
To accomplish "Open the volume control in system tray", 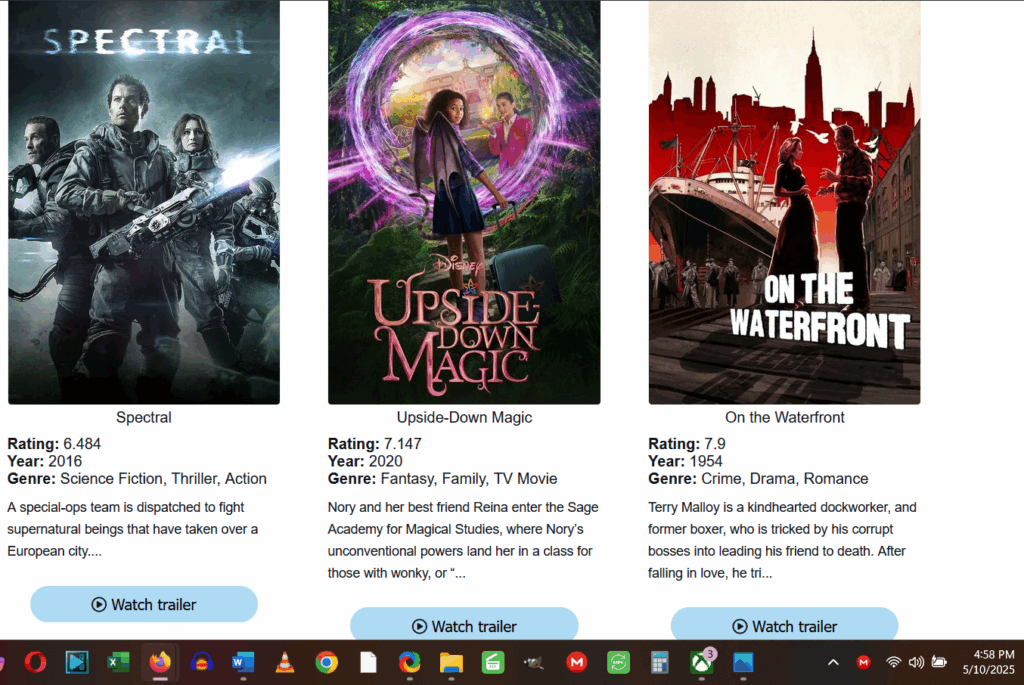I will [916, 662].
